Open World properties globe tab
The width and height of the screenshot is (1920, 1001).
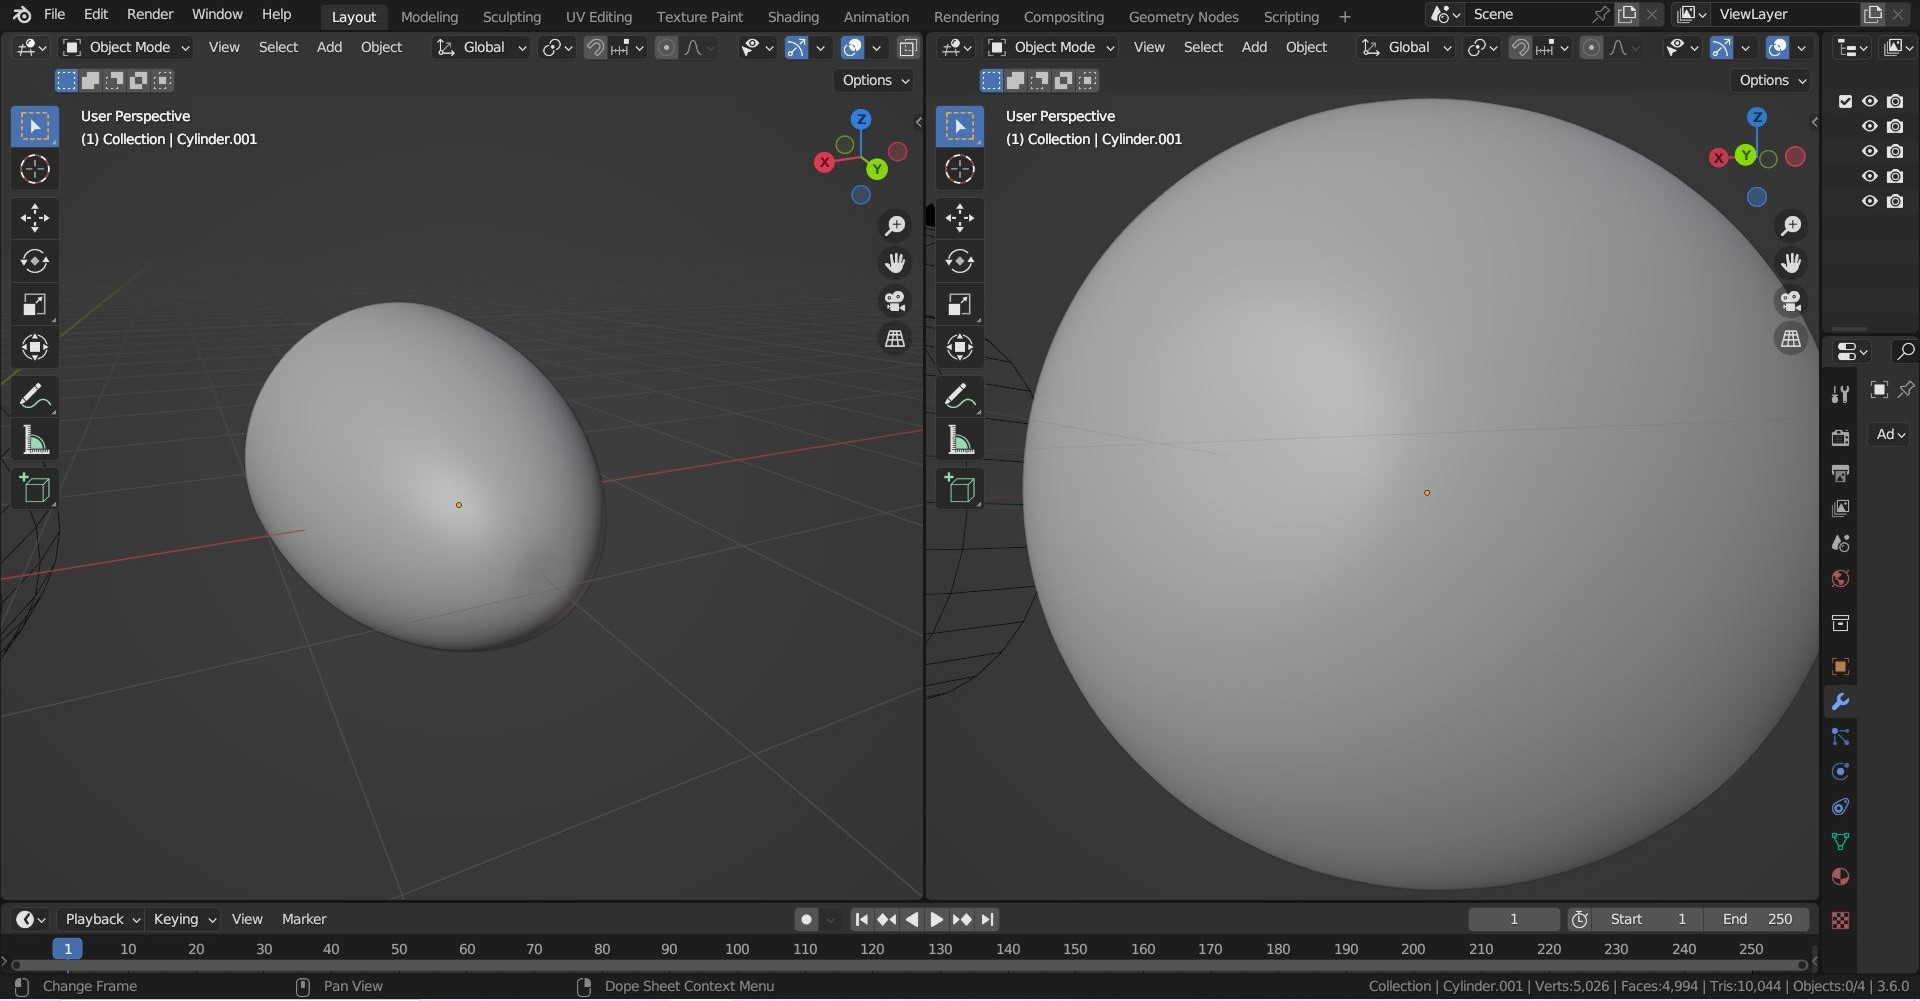click(x=1840, y=579)
